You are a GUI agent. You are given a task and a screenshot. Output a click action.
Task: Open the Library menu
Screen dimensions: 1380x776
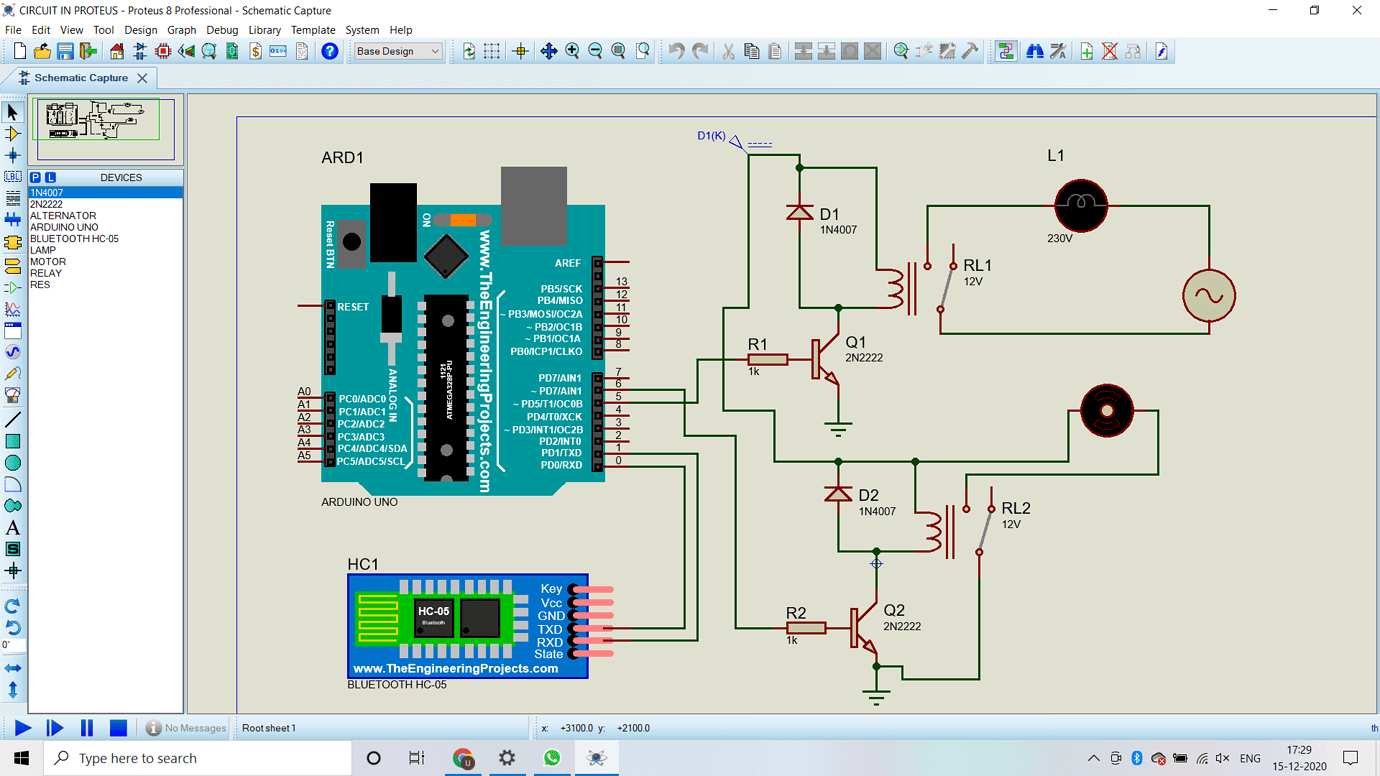click(x=264, y=30)
